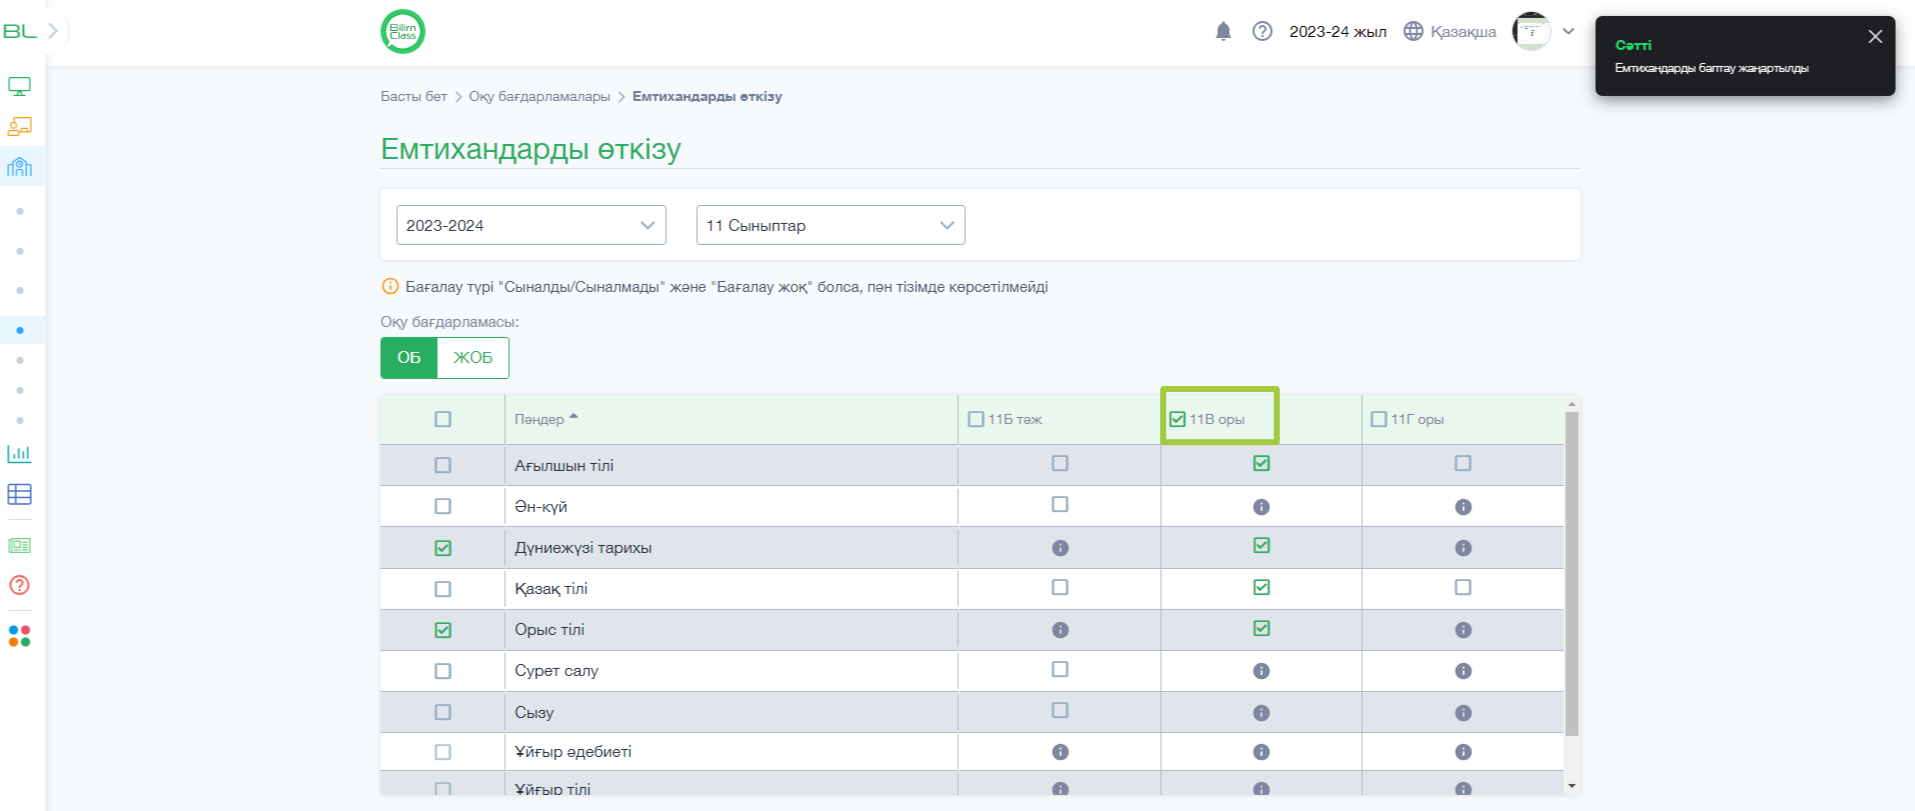Go to Оқу бағдарламалары breadcrumb link
Image resolution: width=1915 pixels, height=811 pixels.
[539, 96]
